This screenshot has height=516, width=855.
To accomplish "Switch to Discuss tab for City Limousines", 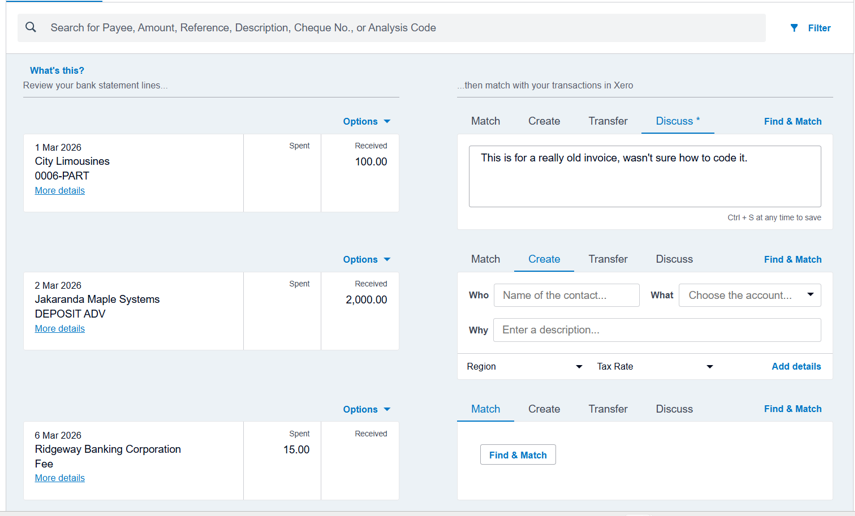I will (x=677, y=122).
